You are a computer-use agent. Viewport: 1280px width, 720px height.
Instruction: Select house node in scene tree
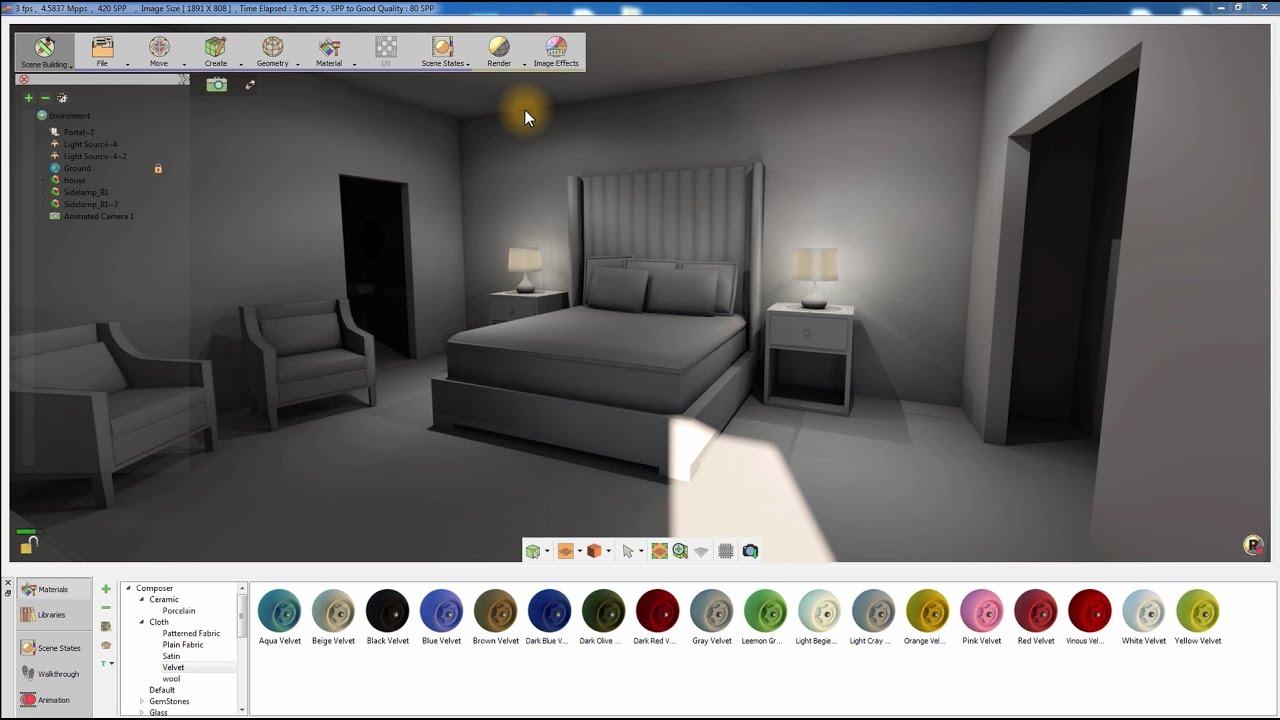[75, 180]
